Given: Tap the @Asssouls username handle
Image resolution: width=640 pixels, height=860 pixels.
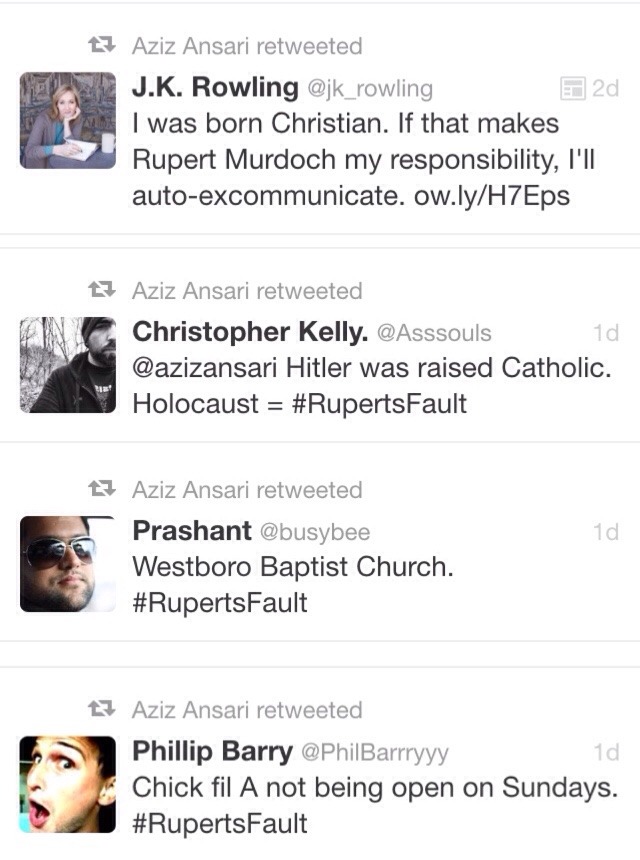Looking at the screenshot, I should (x=435, y=332).
